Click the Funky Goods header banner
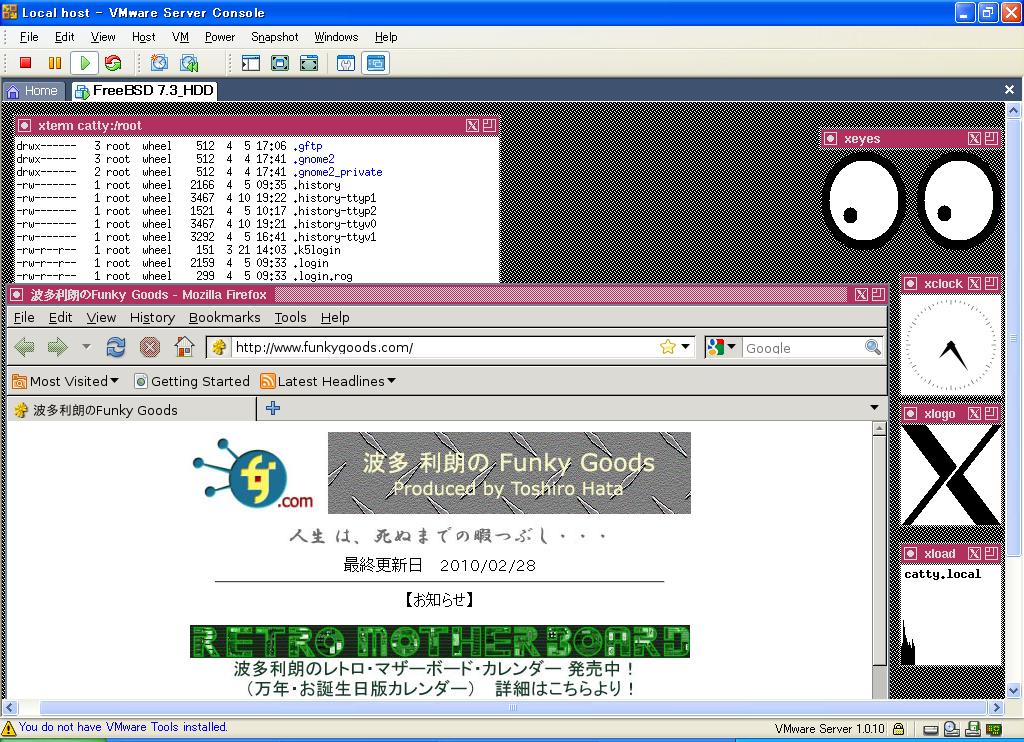 [509, 473]
